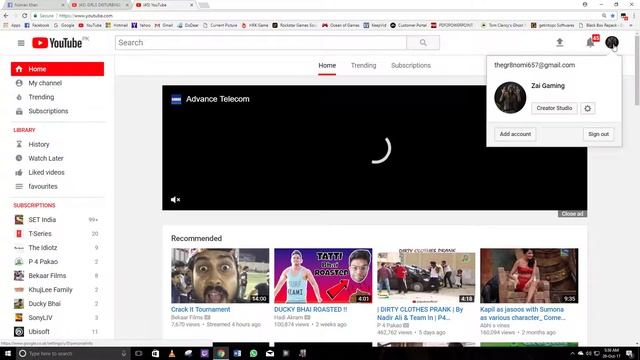
Task: Bookmark page with the star icon
Action: click(613, 16)
